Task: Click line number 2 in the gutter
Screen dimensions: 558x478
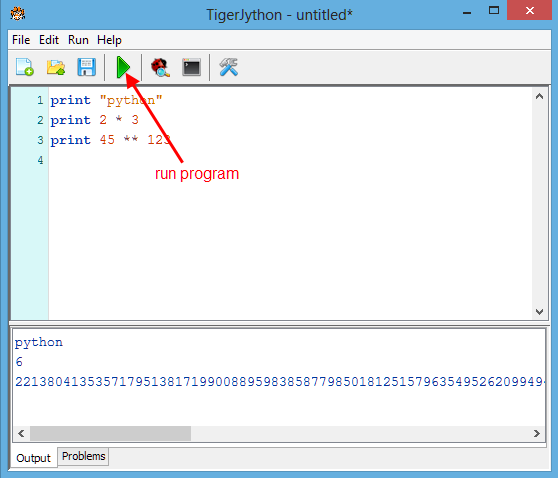Action: tap(40, 120)
